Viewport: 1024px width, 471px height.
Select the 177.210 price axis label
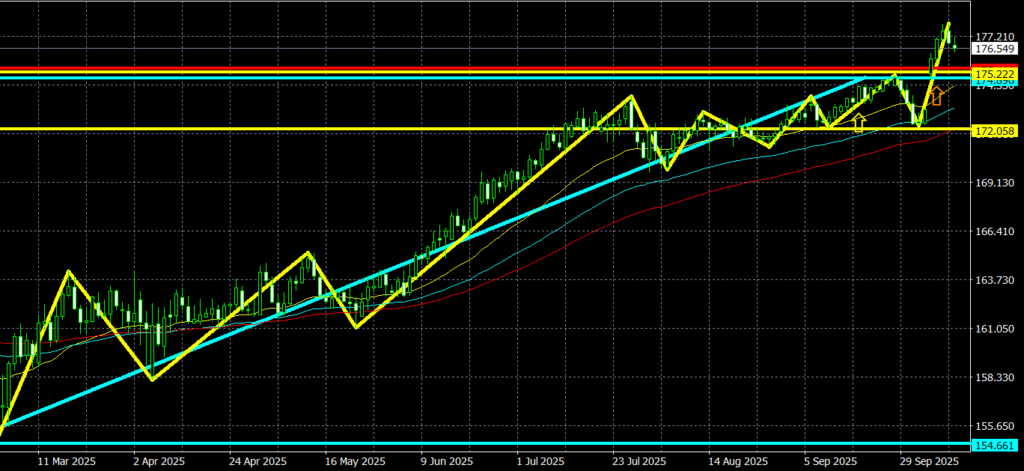[x=995, y=37]
